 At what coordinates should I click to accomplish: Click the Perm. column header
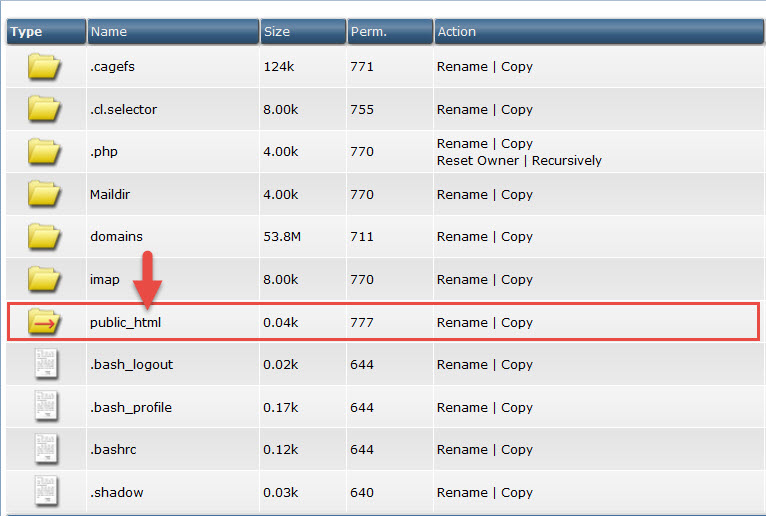click(368, 32)
